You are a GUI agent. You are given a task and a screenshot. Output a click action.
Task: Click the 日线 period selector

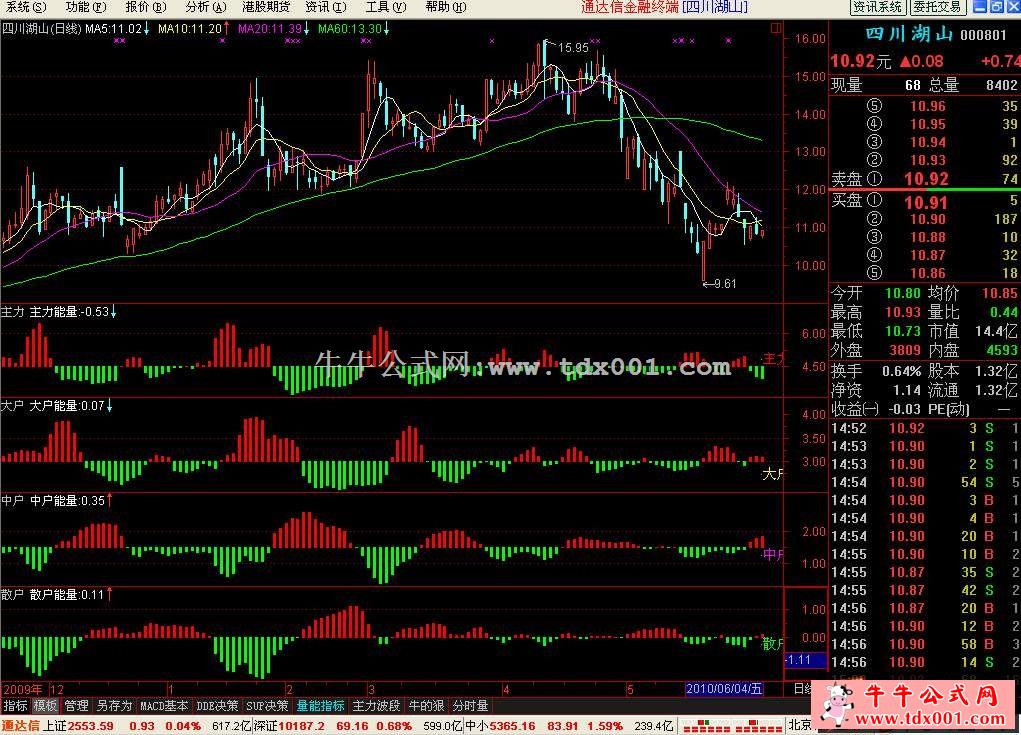click(x=802, y=689)
